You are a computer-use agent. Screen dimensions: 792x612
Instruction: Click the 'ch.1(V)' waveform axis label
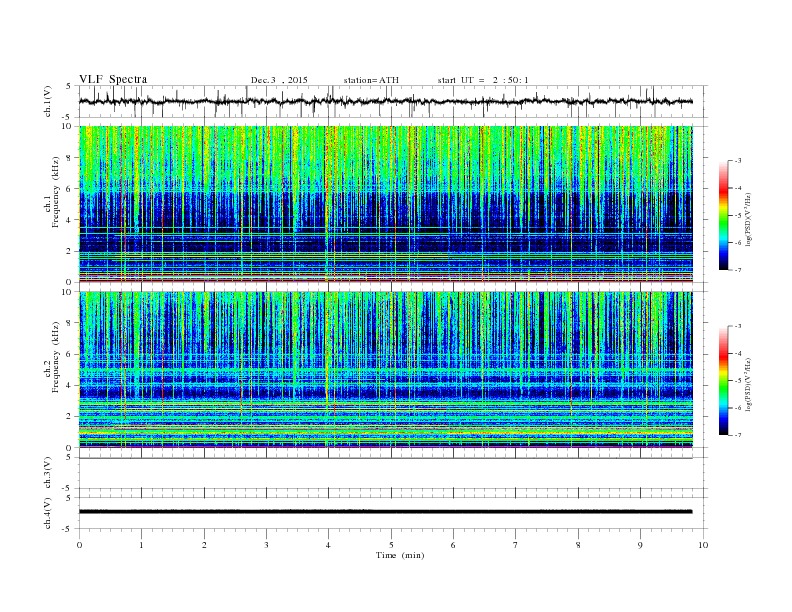click(47, 101)
